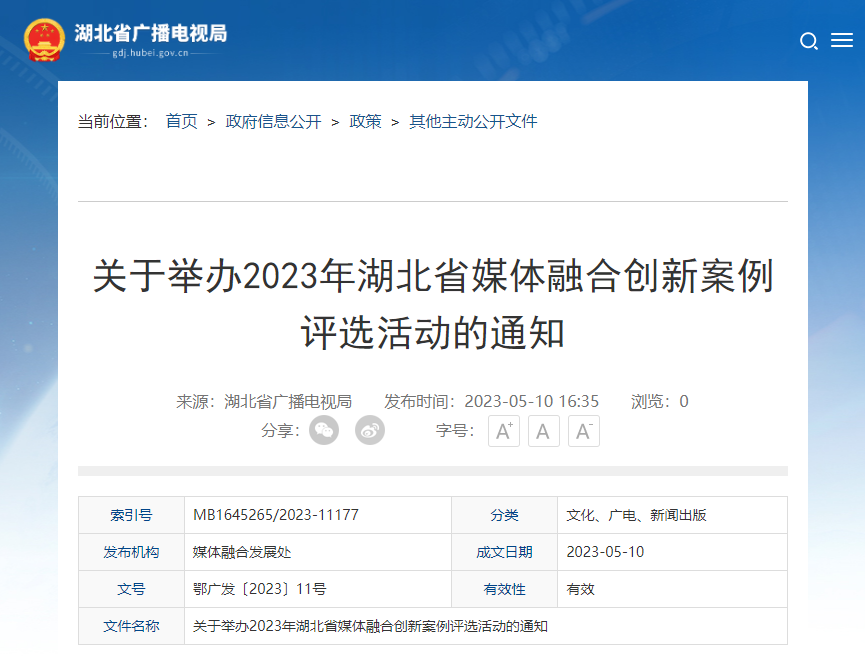865x670 pixels.
Task: Open the hamburger menu icon
Action: tap(842, 41)
